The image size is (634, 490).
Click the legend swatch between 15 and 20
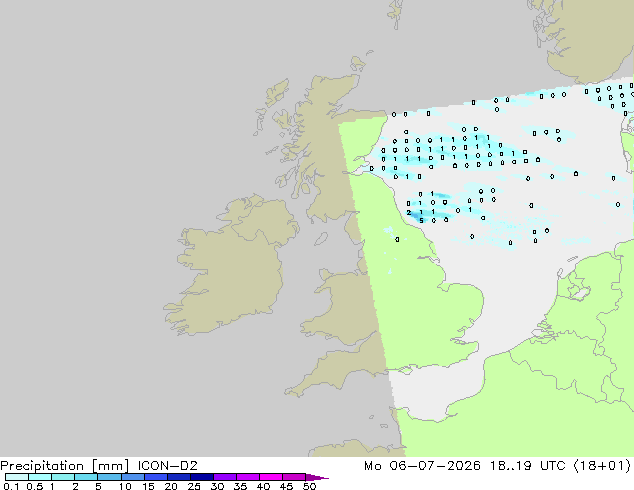[x=155, y=477]
